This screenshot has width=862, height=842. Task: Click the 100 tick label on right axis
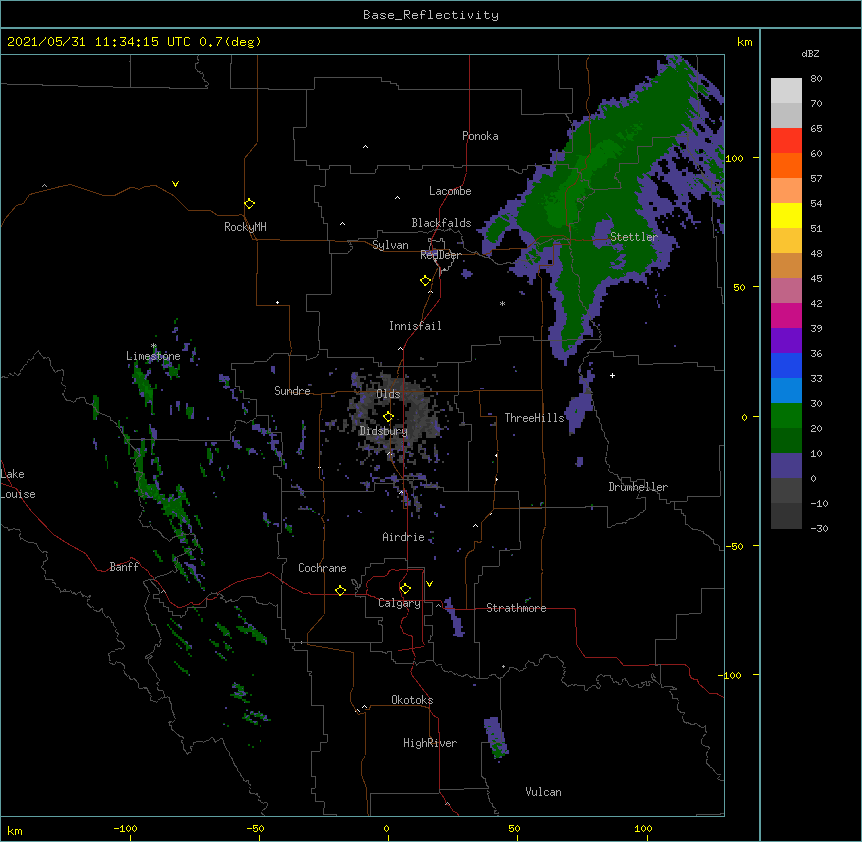click(x=734, y=158)
